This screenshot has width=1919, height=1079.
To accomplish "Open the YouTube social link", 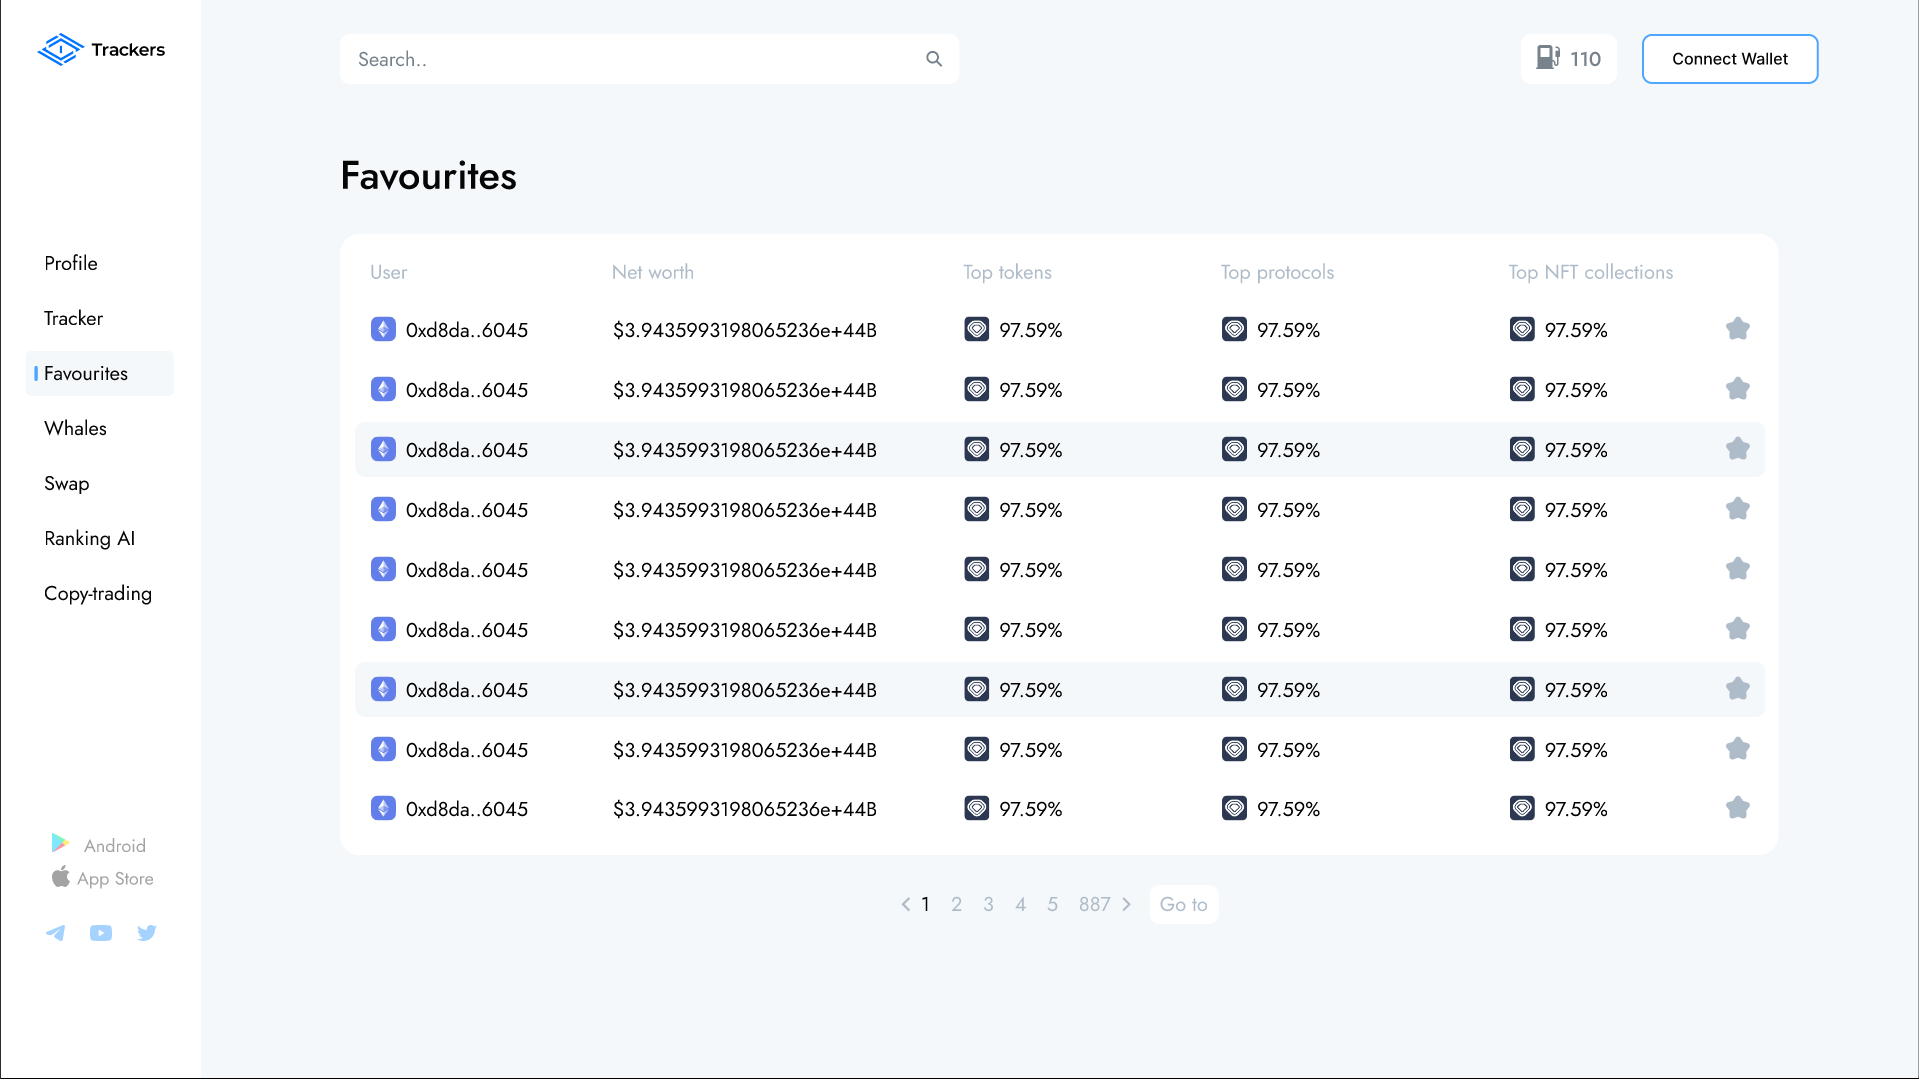I will coord(101,933).
